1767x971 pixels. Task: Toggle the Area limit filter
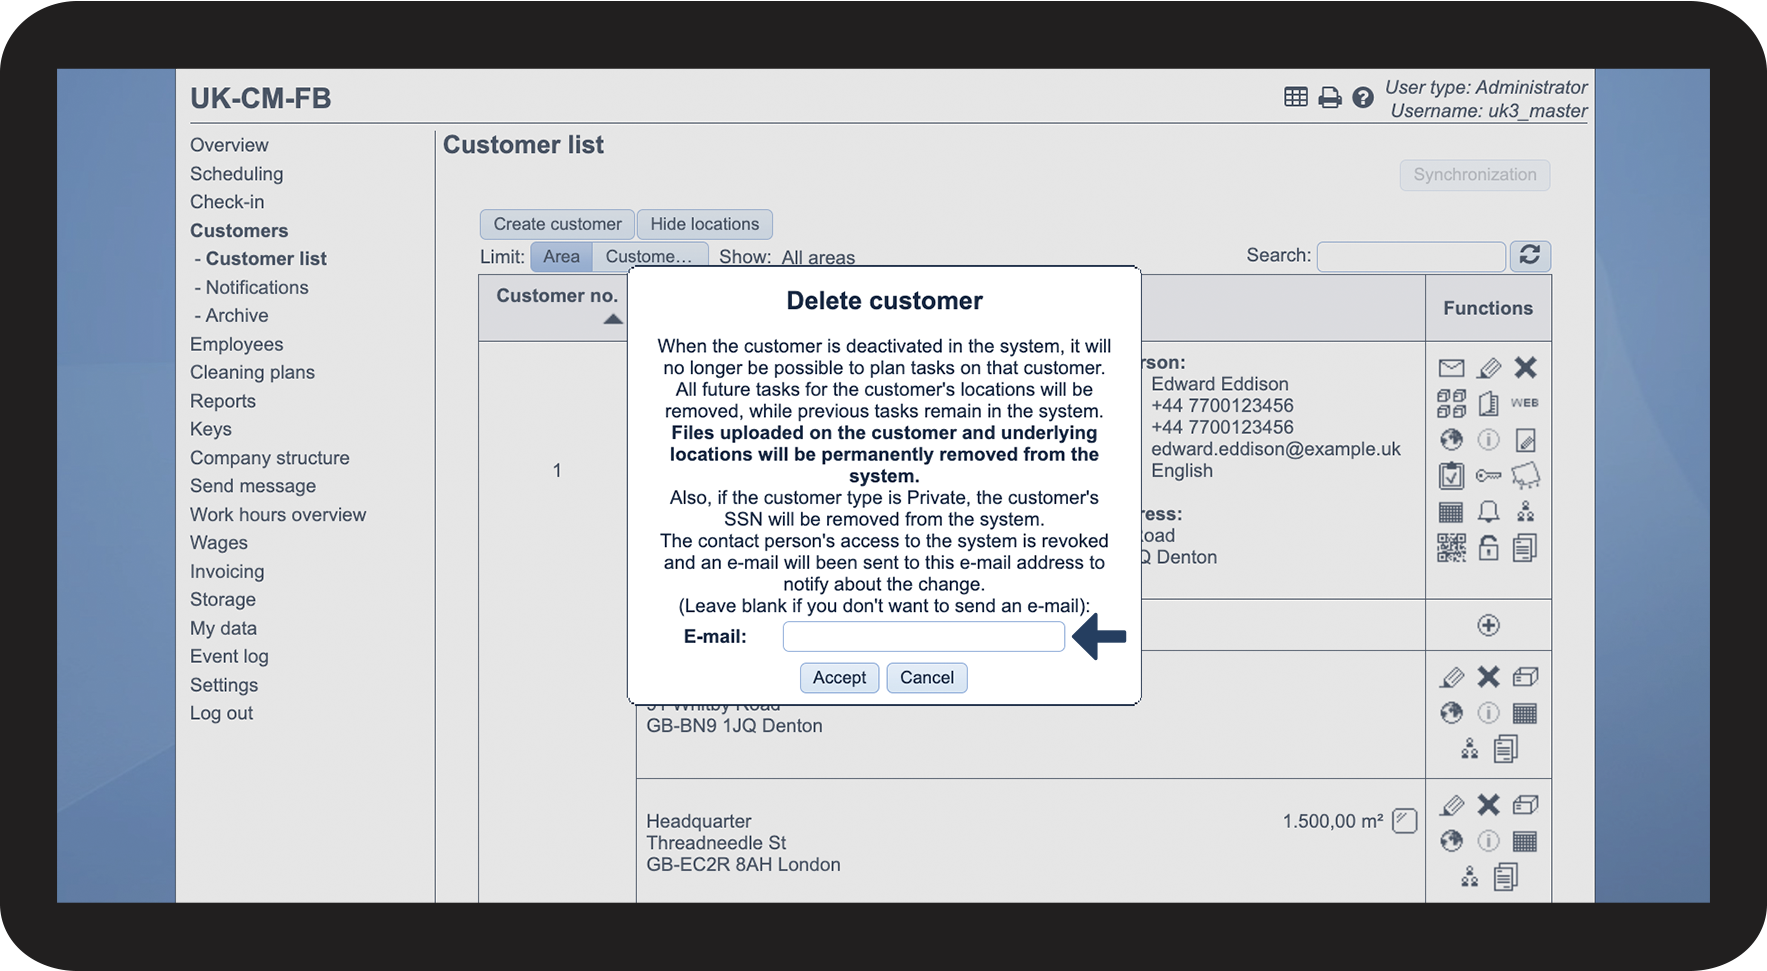pyautogui.click(x=561, y=257)
